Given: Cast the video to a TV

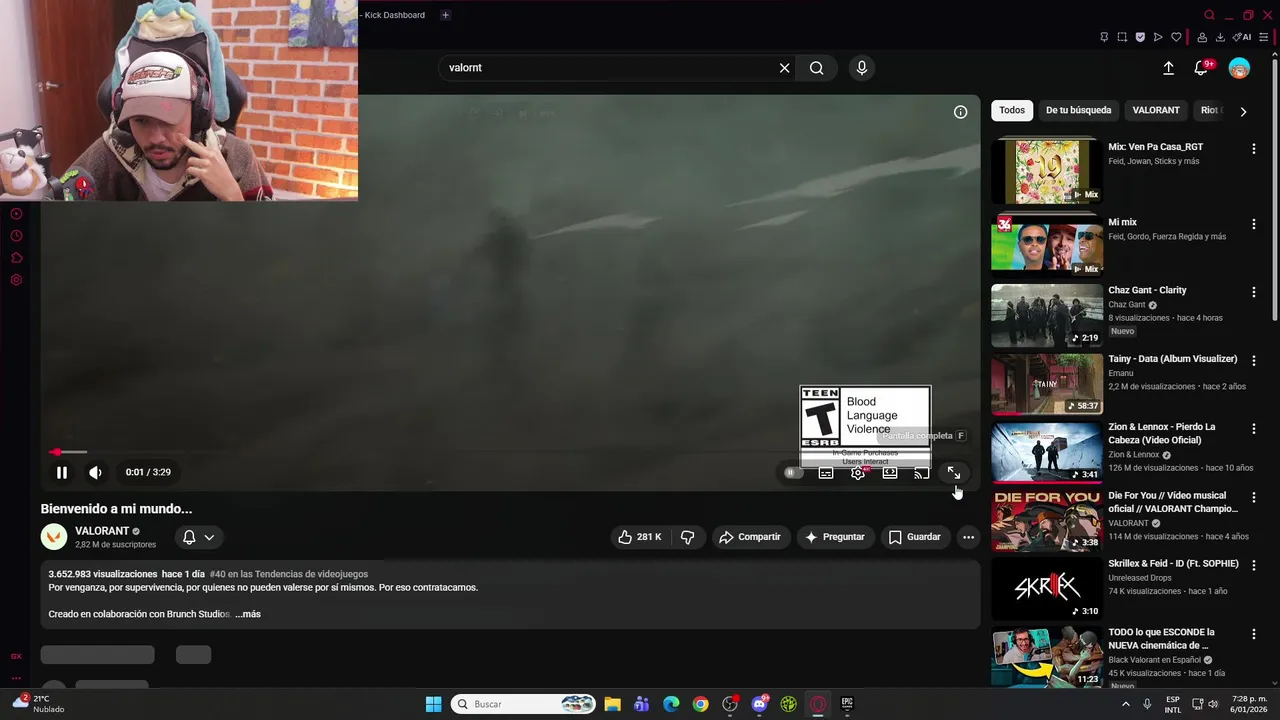Looking at the screenshot, I should (921, 473).
